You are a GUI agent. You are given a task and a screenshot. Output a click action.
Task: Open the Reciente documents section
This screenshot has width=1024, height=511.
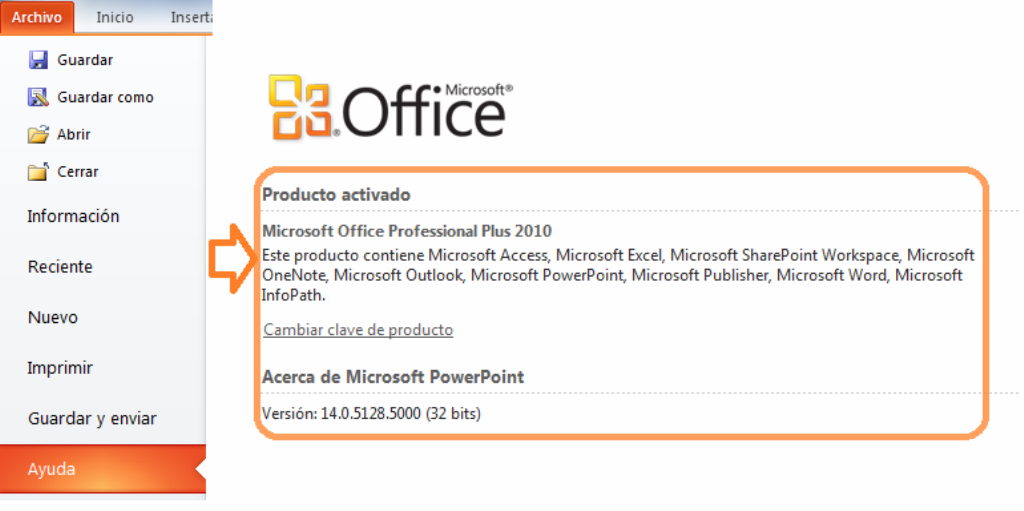click(60, 267)
